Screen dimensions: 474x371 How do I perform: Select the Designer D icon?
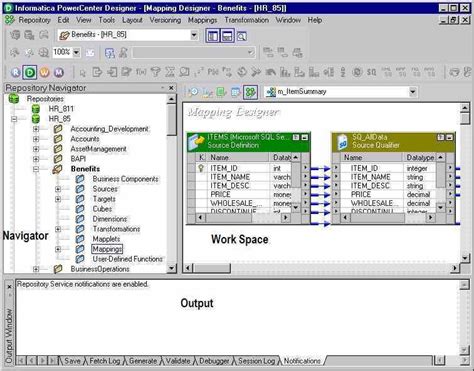30,72
